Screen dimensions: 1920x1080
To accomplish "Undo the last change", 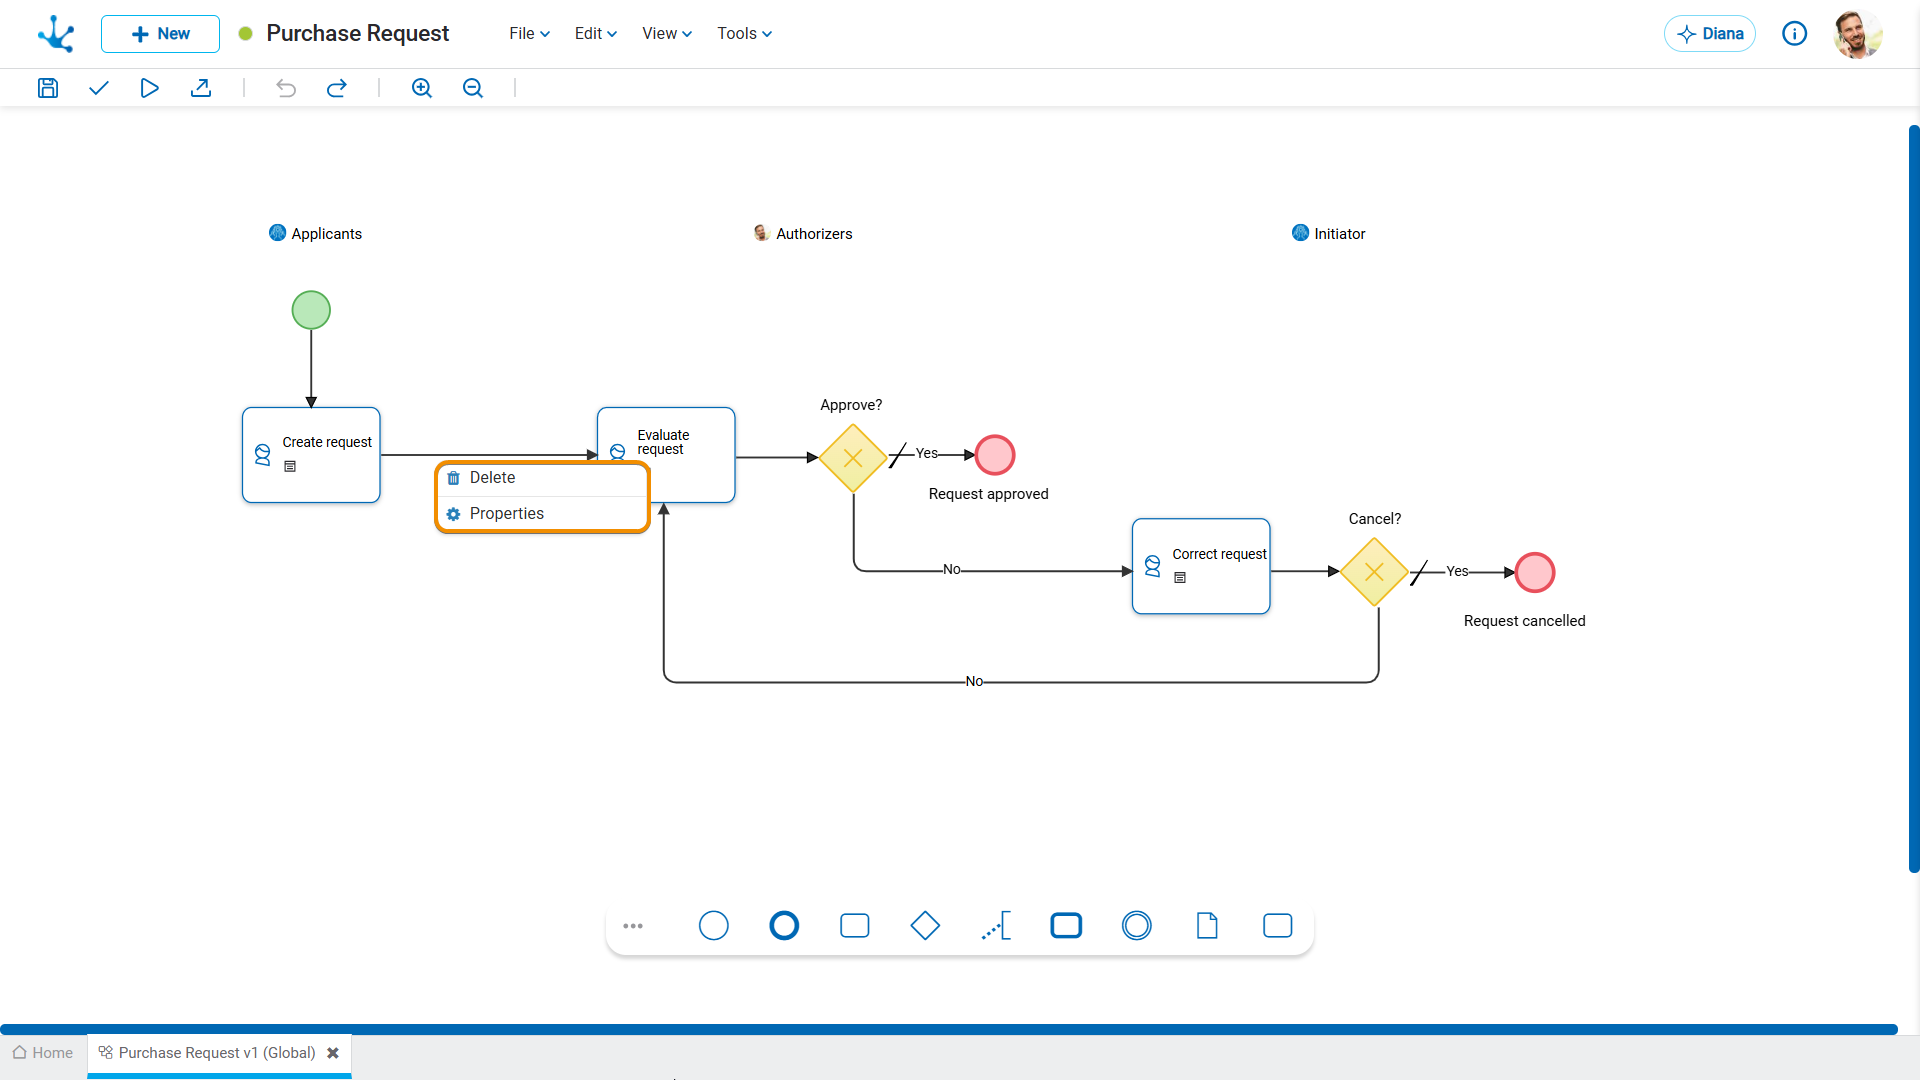I will click(x=286, y=88).
